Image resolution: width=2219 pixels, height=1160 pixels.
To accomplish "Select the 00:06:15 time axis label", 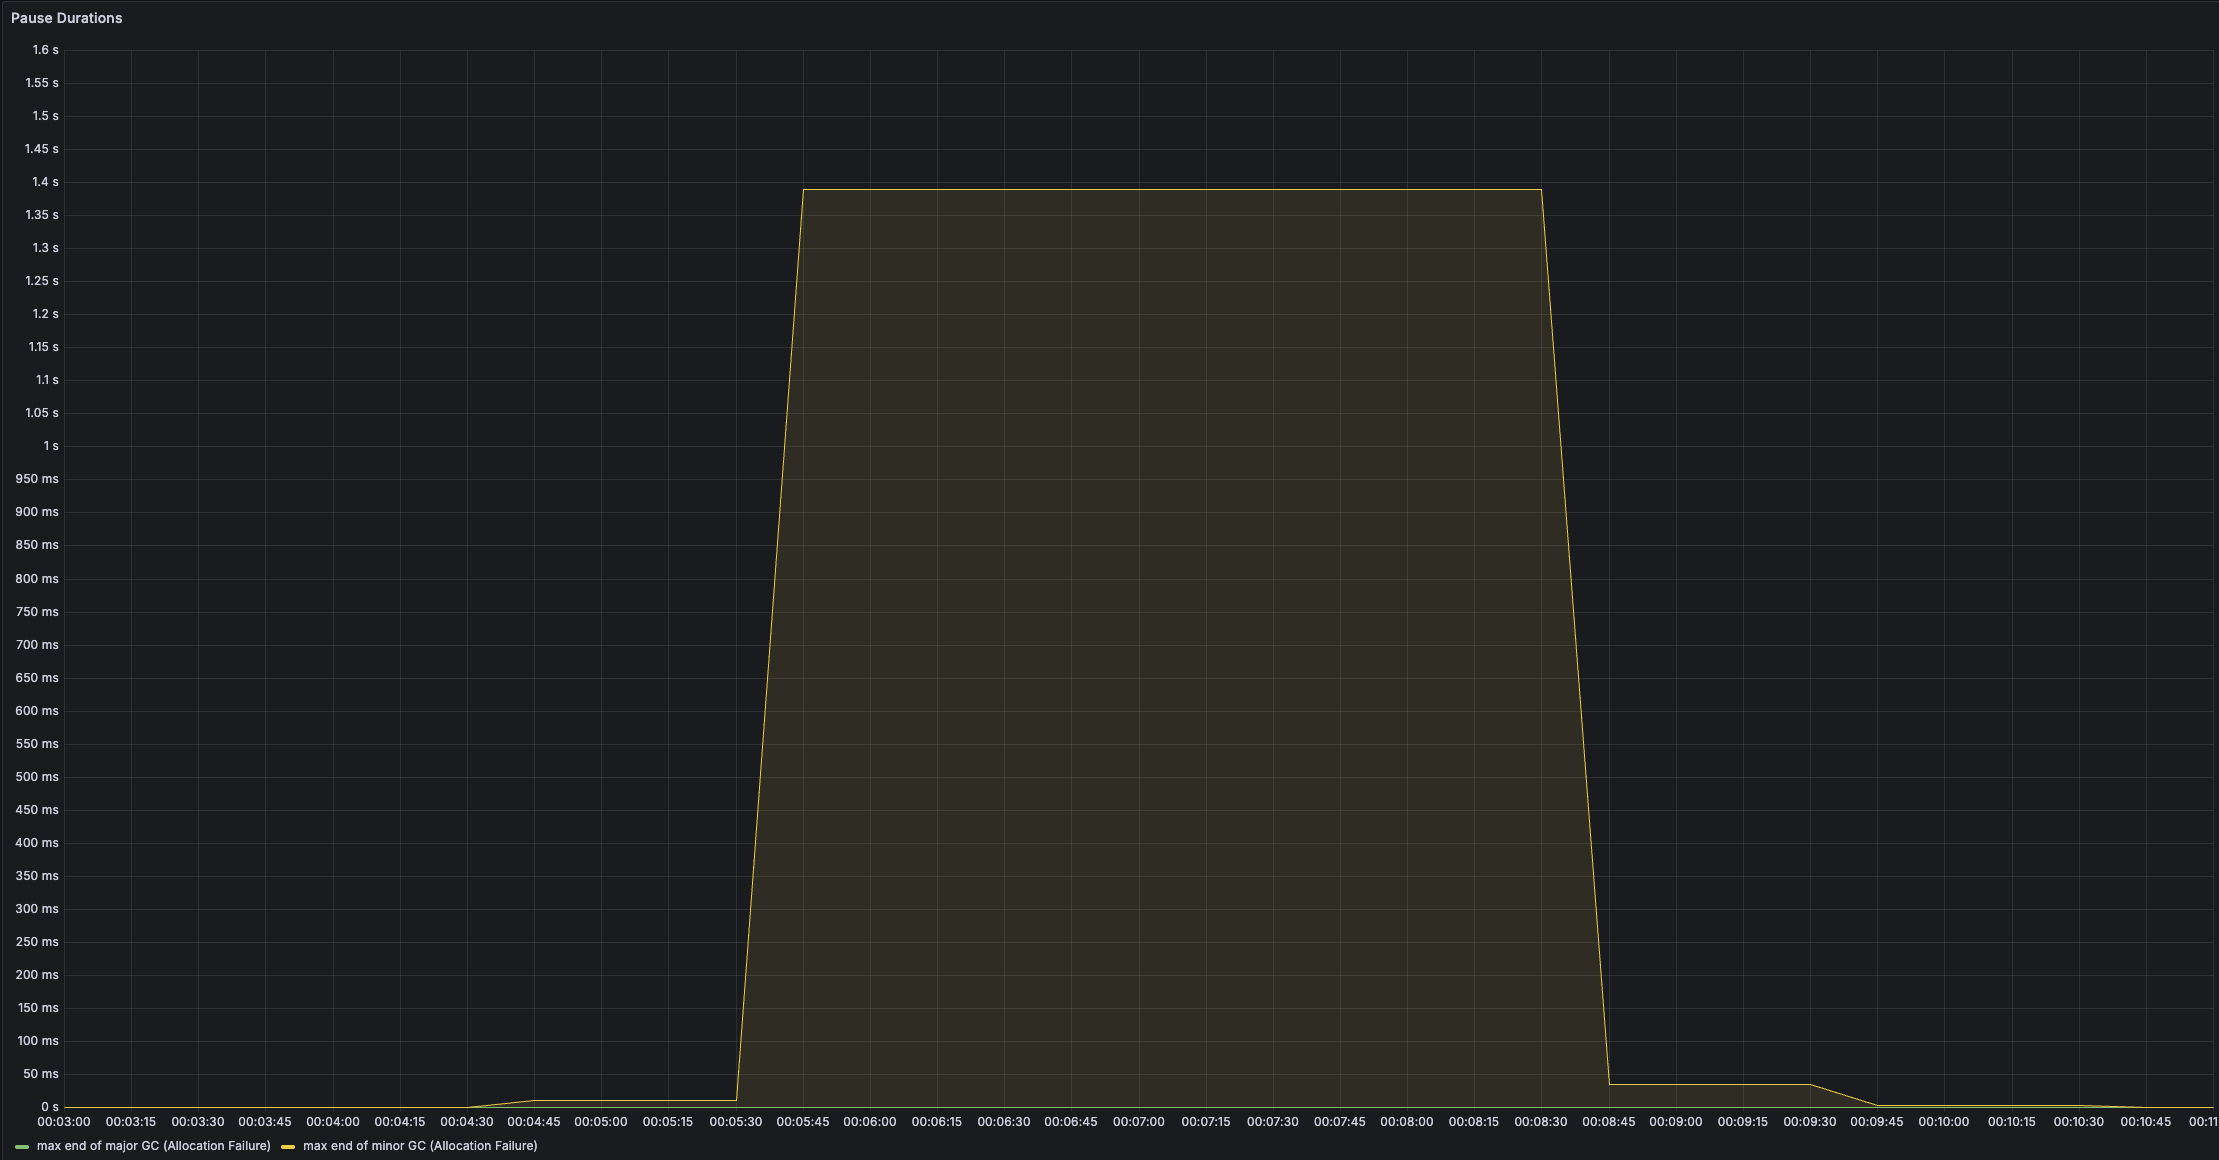I will pyautogui.click(x=937, y=1122).
